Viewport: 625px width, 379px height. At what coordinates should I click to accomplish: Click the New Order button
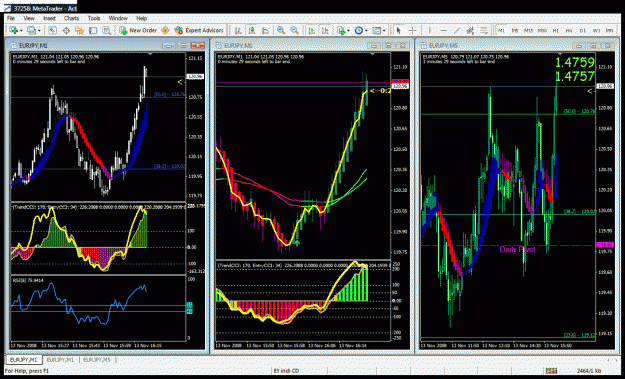click(x=138, y=30)
